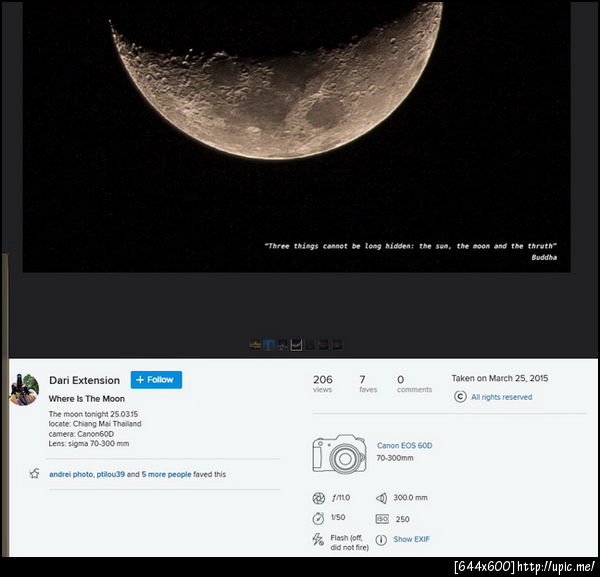Select the fifth thumbnail in the photostream strip
This screenshot has width=600, height=577.
click(x=310, y=345)
